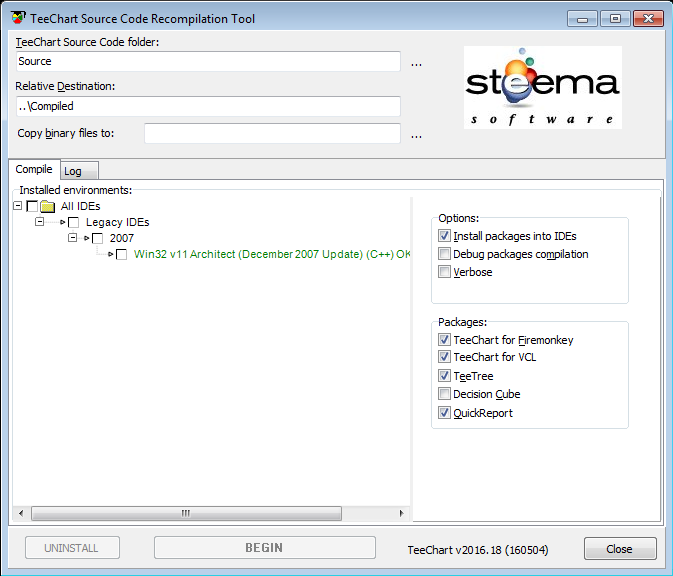The height and width of the screenshot is (576, 673).
Task: Click the Relative Destination field
Action: (x=208, y=106)
